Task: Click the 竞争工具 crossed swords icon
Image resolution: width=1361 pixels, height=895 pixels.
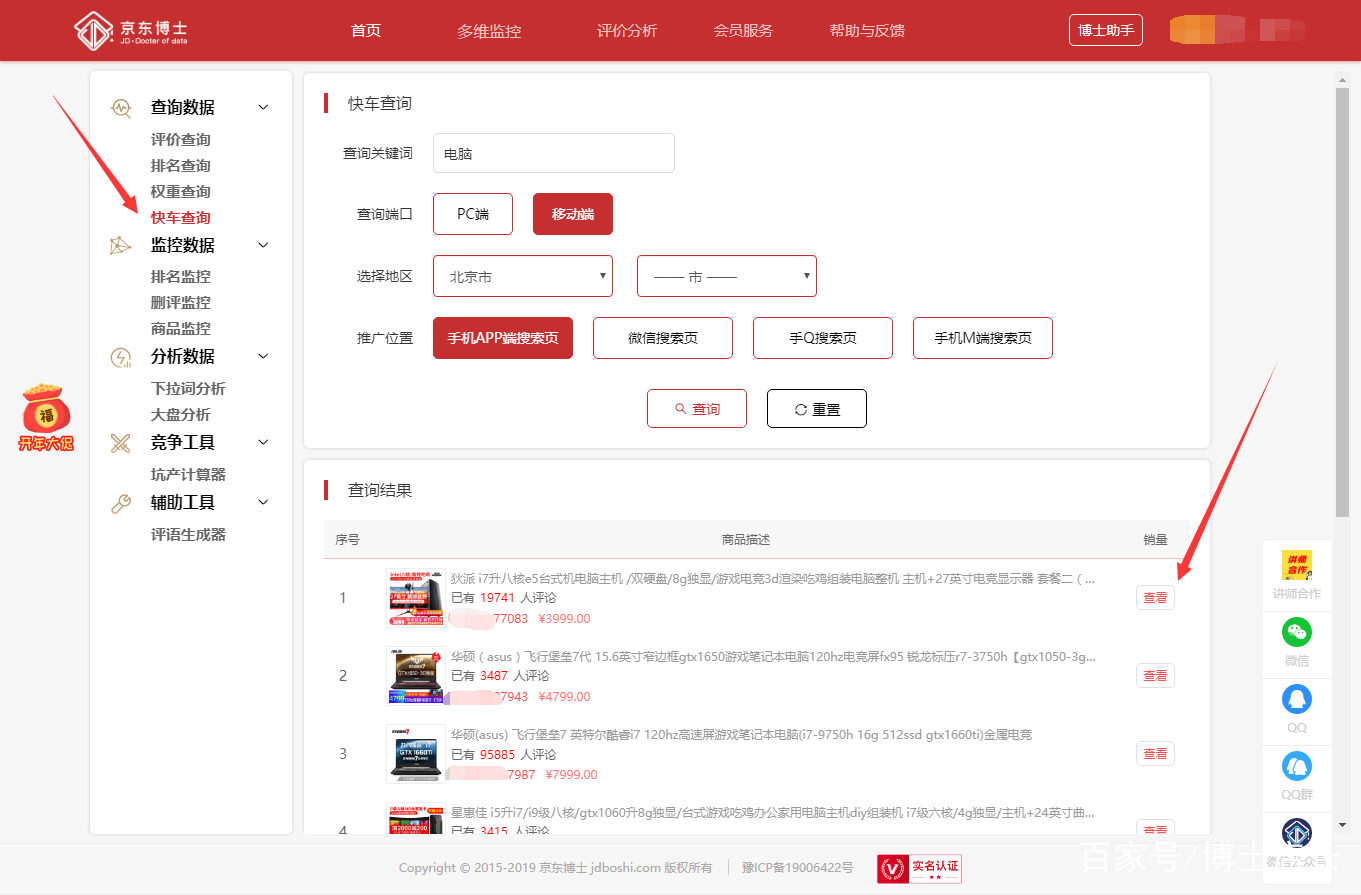Action: click(121, 443)
